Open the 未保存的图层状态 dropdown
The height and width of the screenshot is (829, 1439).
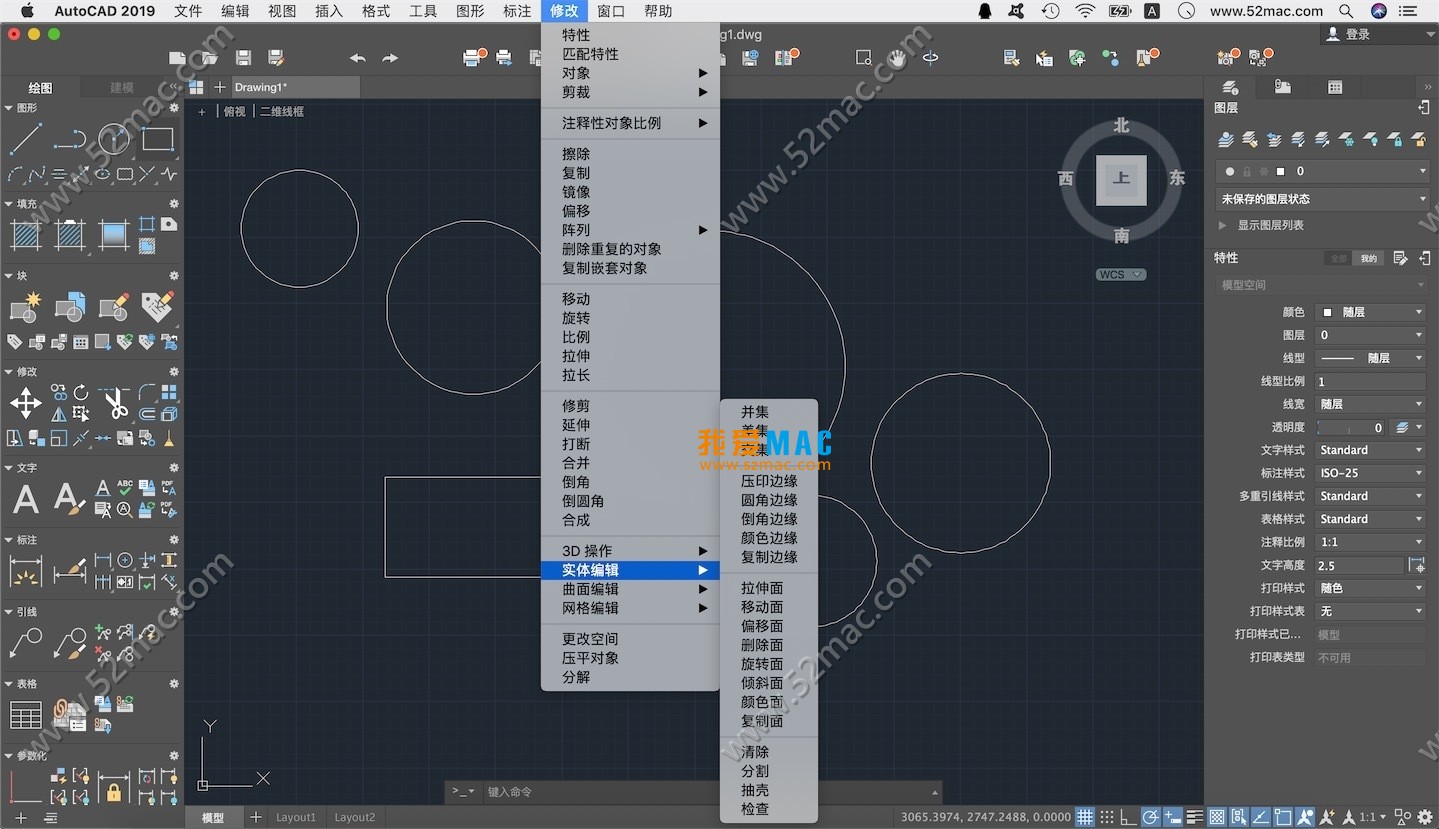[1322, 199]
